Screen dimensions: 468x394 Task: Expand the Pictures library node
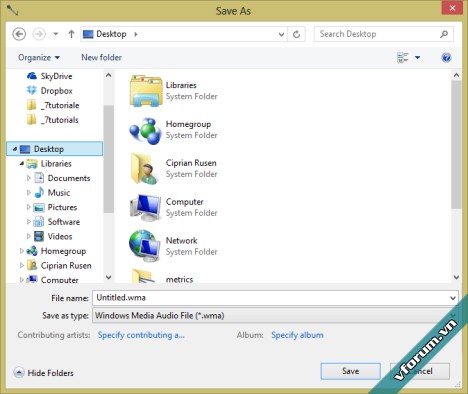click(x=29, y=207)
